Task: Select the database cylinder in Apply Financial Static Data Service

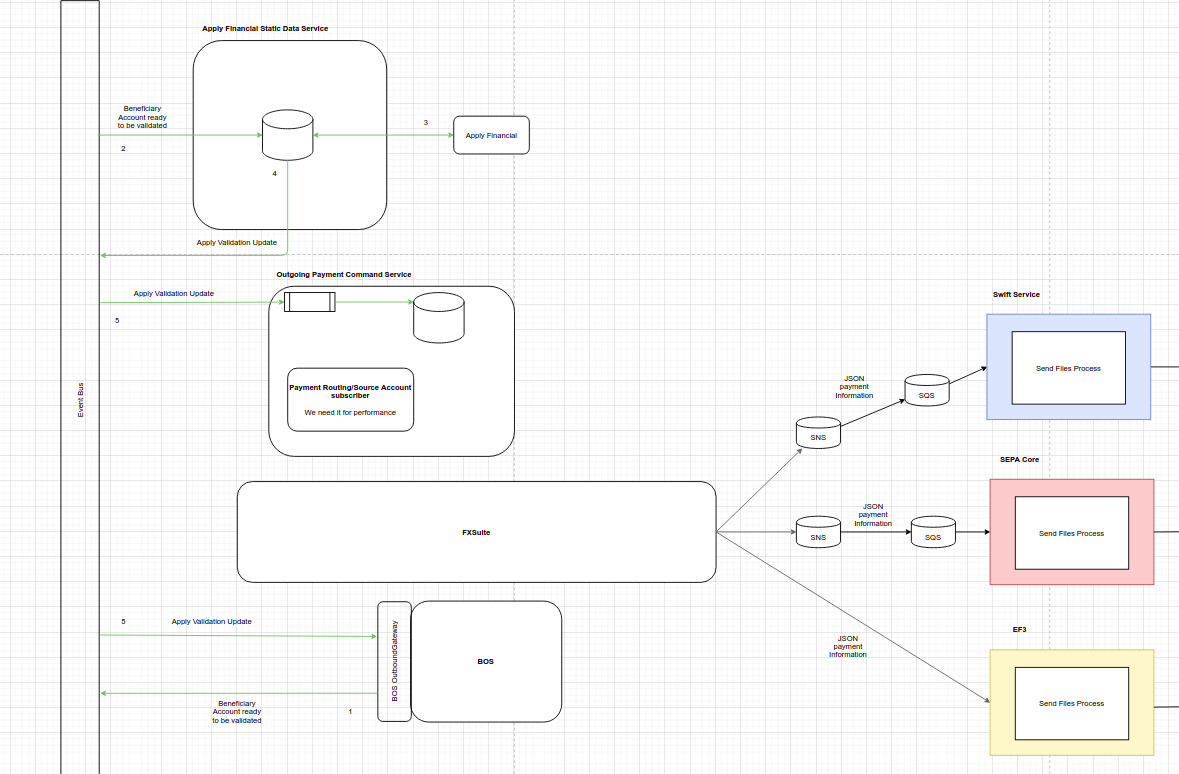Action: point(287,135)
